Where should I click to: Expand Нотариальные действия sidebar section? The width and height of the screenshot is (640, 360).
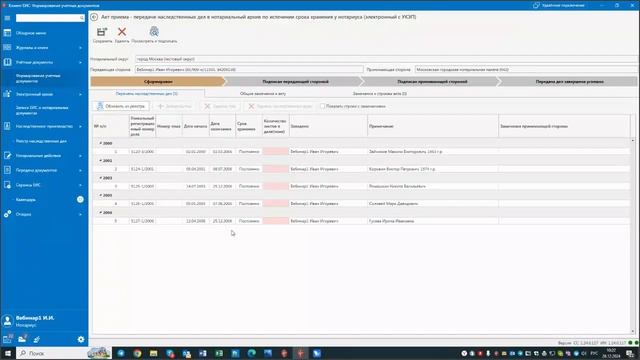coord(80,156)
